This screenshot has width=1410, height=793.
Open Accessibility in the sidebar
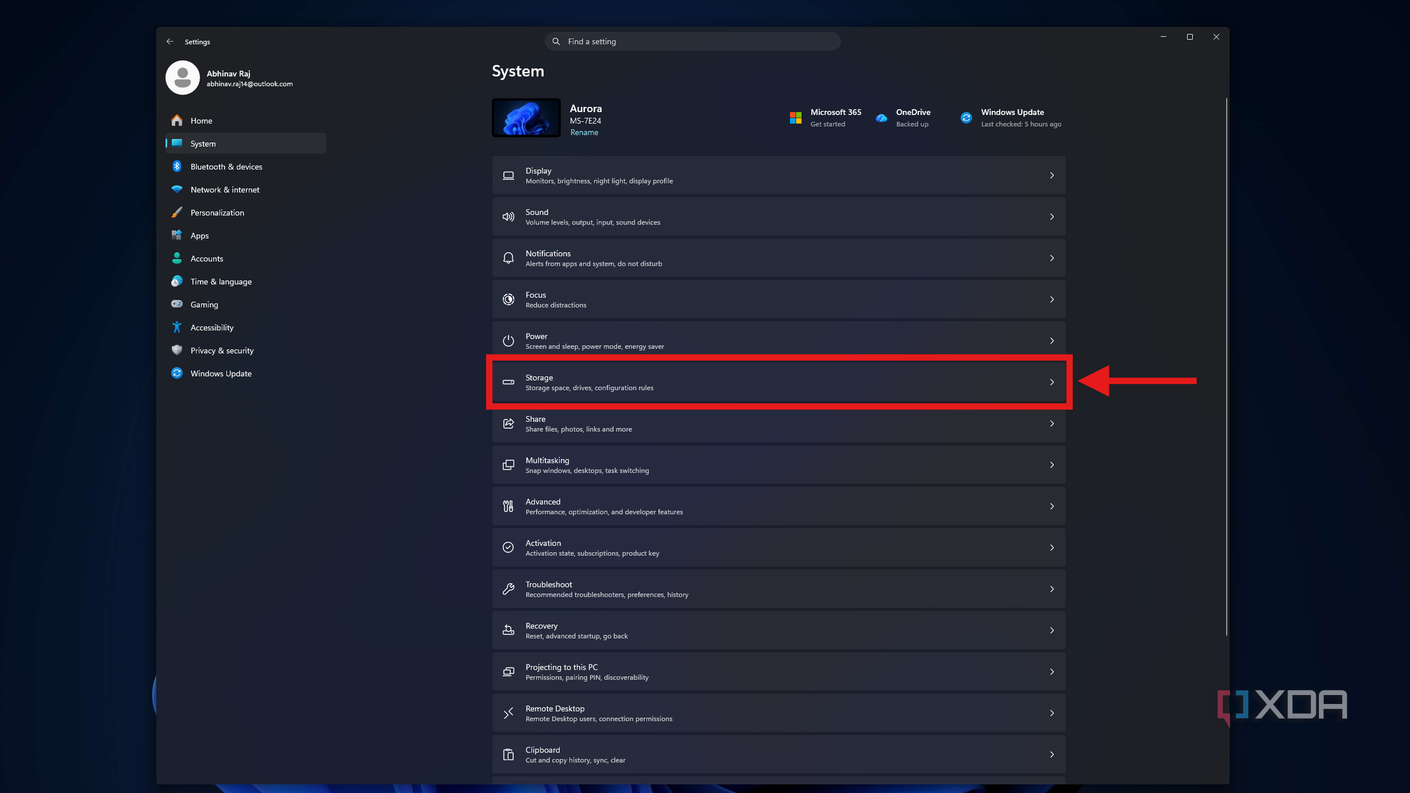coord(246,328)
